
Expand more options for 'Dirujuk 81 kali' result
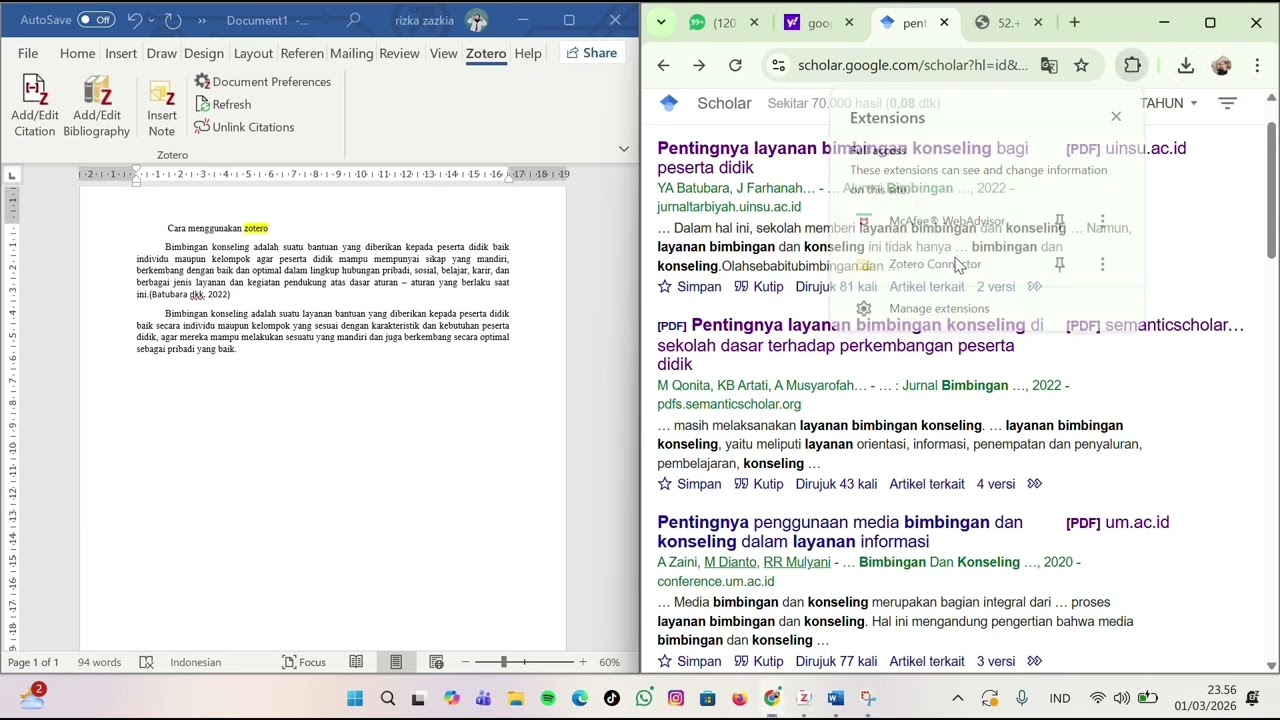pyautogui.click(x=1035, y=287)
